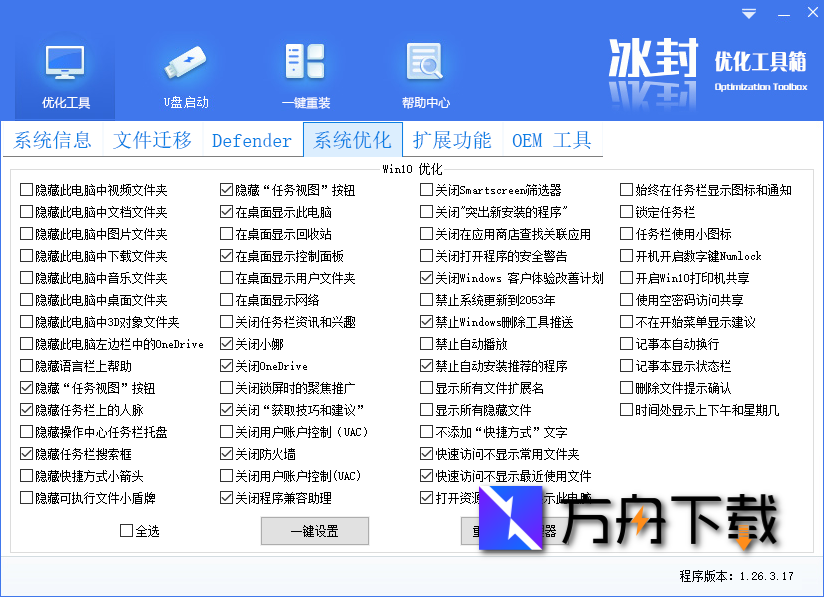Screen dimensions: 824x597
Task: Uncheck 关闭Smartscreen筛选器 option
Action: (x=424, y=188)
